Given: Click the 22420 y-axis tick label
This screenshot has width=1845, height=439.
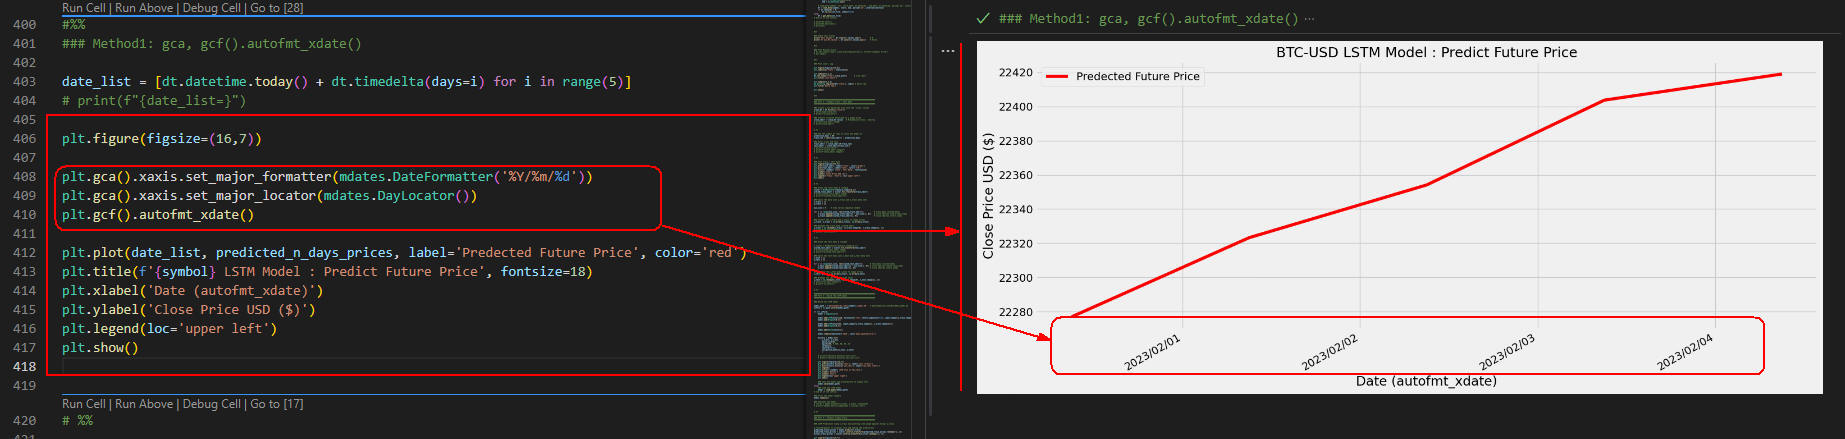Looking at the screenshot, I should [1015, 73].
